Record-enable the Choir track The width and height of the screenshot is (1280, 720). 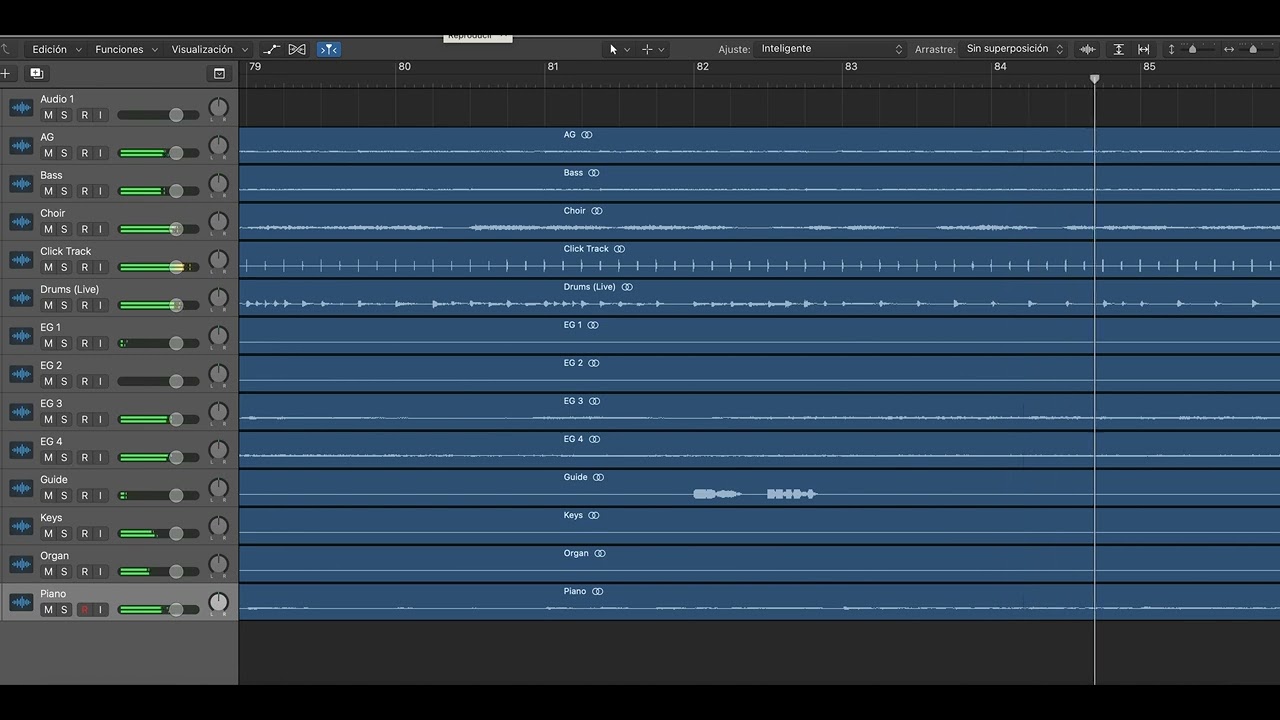coord(84,229)
